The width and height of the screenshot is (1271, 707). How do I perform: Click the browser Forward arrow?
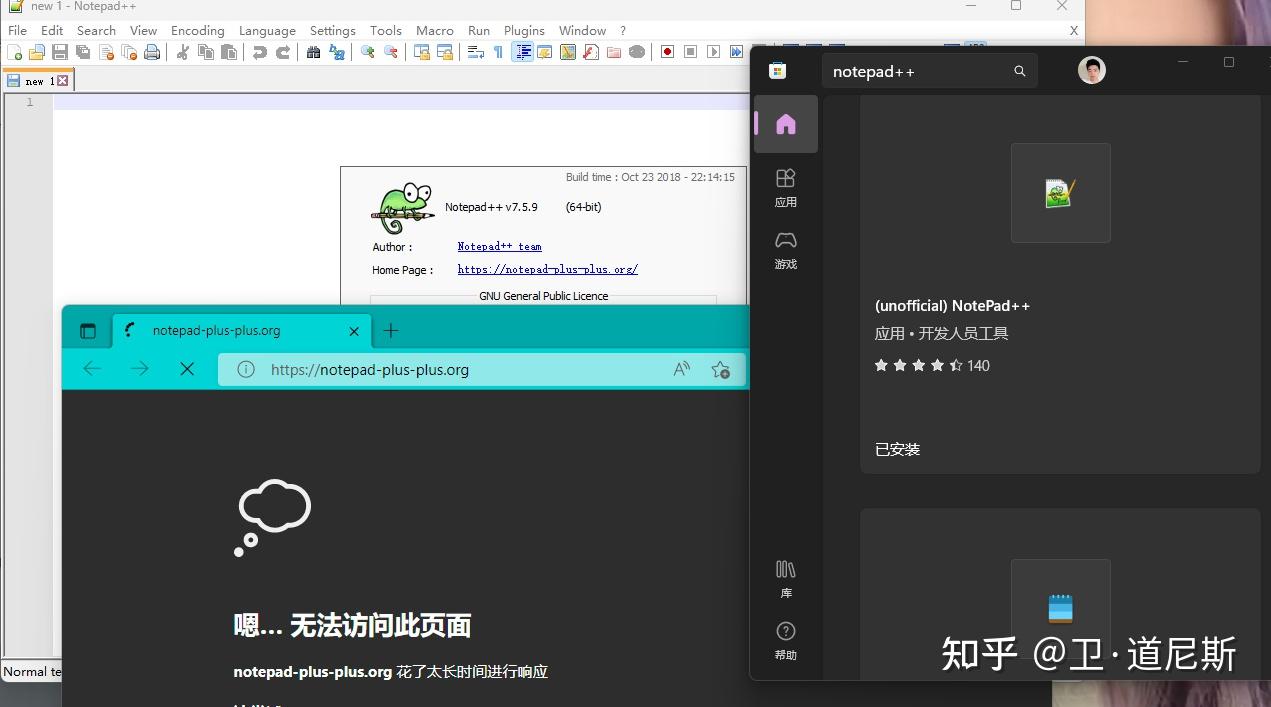[139, 369]
